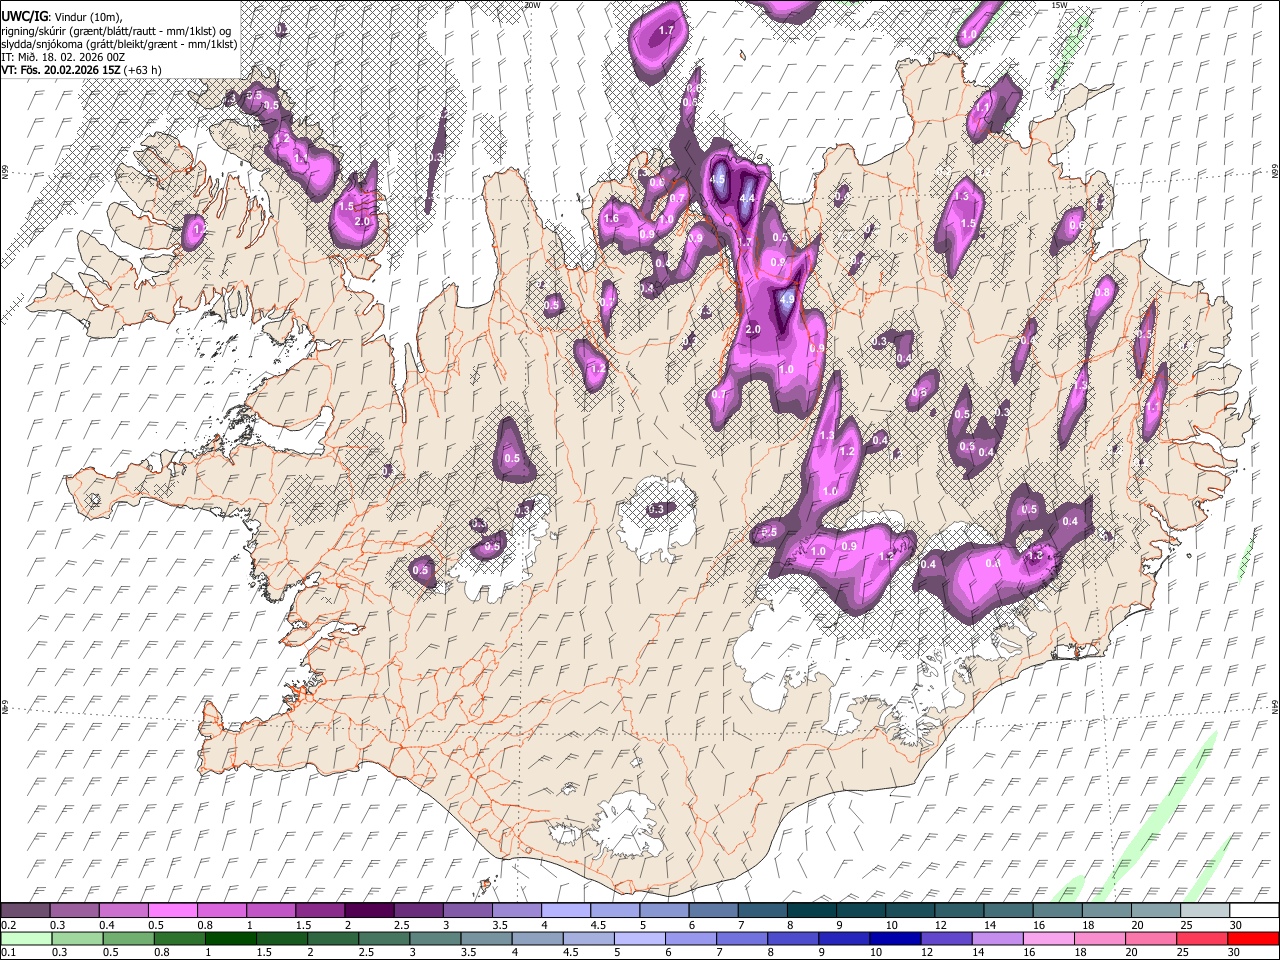The height and width of the screenshot is (960, 1280).
Task: Select the pale lavender swatch between 4 and 4.5 in the upper scale
Action: pyautogui.click(x=565, y=910)
